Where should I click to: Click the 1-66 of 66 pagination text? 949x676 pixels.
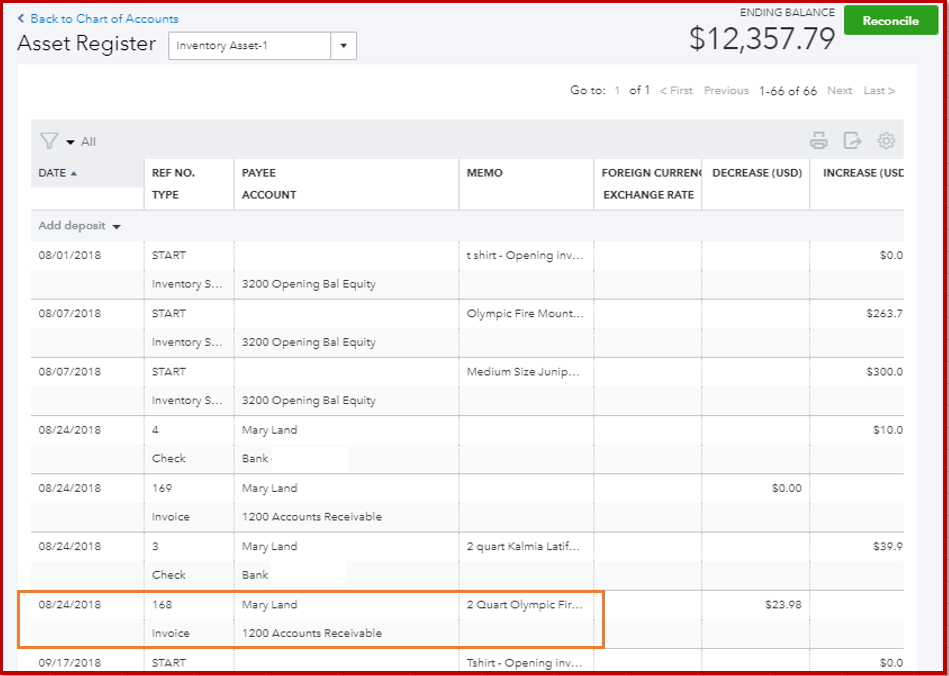[x=788, y=91]
